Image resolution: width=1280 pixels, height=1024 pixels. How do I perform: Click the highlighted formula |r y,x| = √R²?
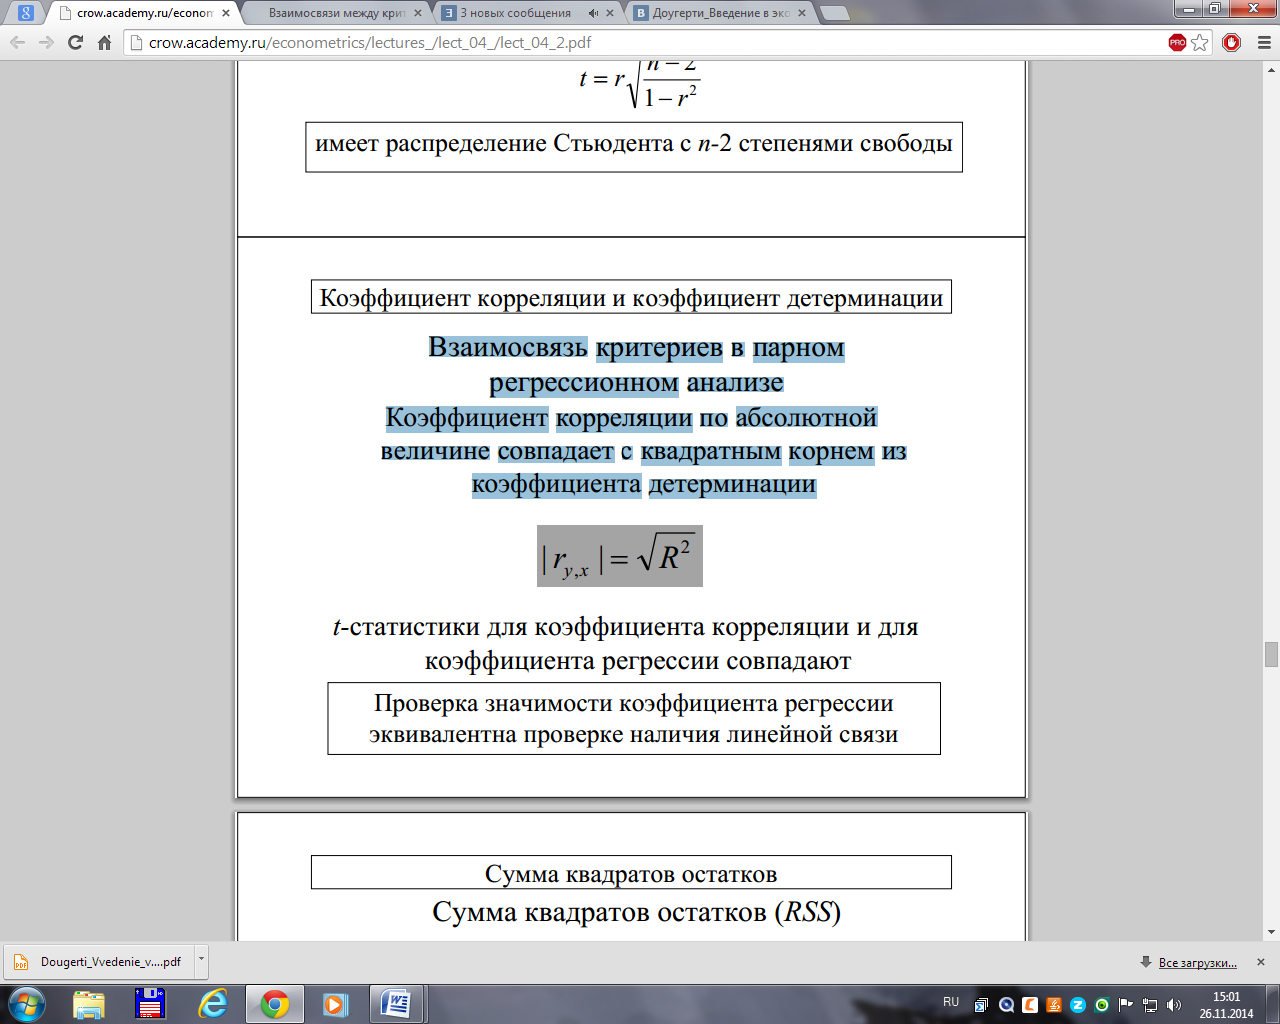pyautogui.click(x=620, y=556)
